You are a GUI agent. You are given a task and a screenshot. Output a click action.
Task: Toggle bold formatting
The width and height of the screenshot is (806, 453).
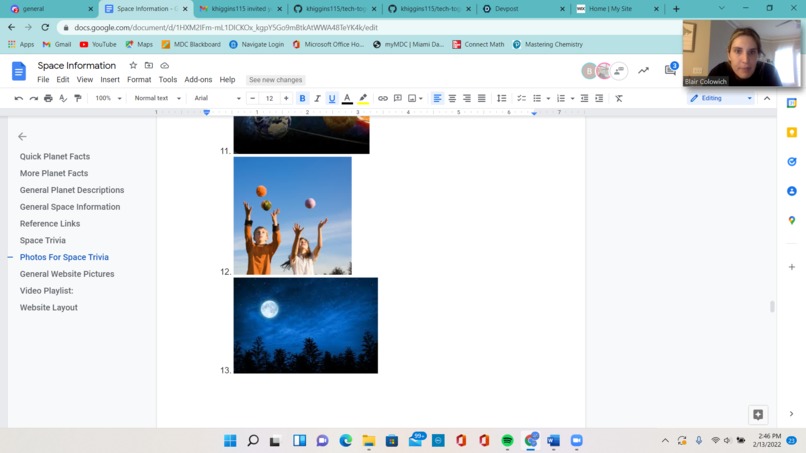click(302, 98)
